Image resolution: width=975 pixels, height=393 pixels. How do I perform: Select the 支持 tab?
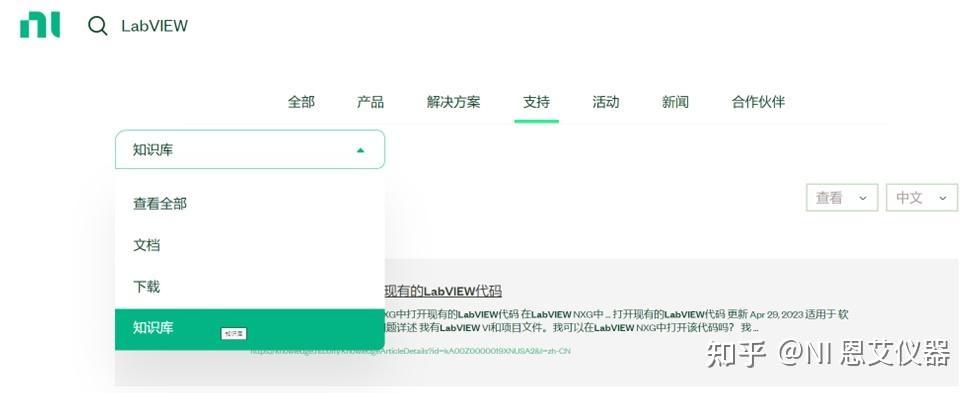536,102
